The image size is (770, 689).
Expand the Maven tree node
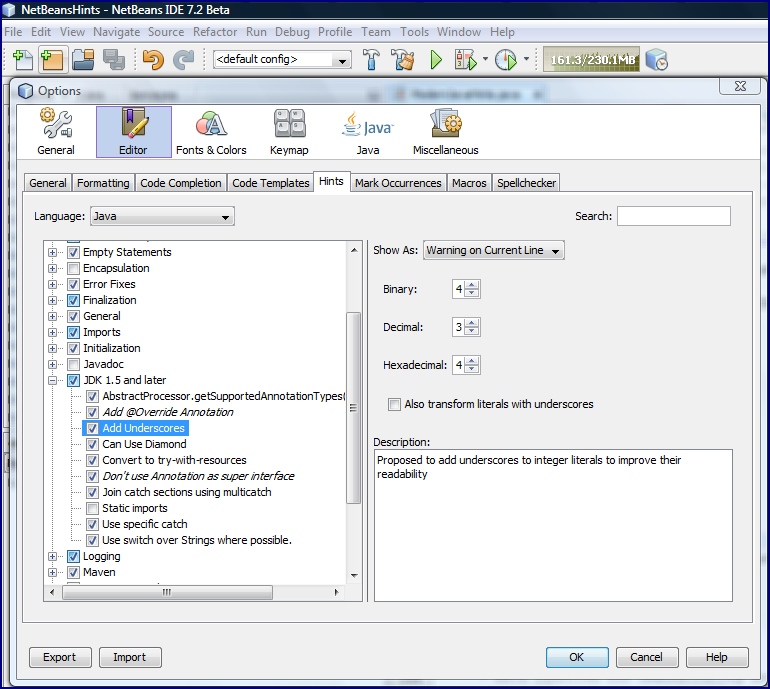coord(53,572)
